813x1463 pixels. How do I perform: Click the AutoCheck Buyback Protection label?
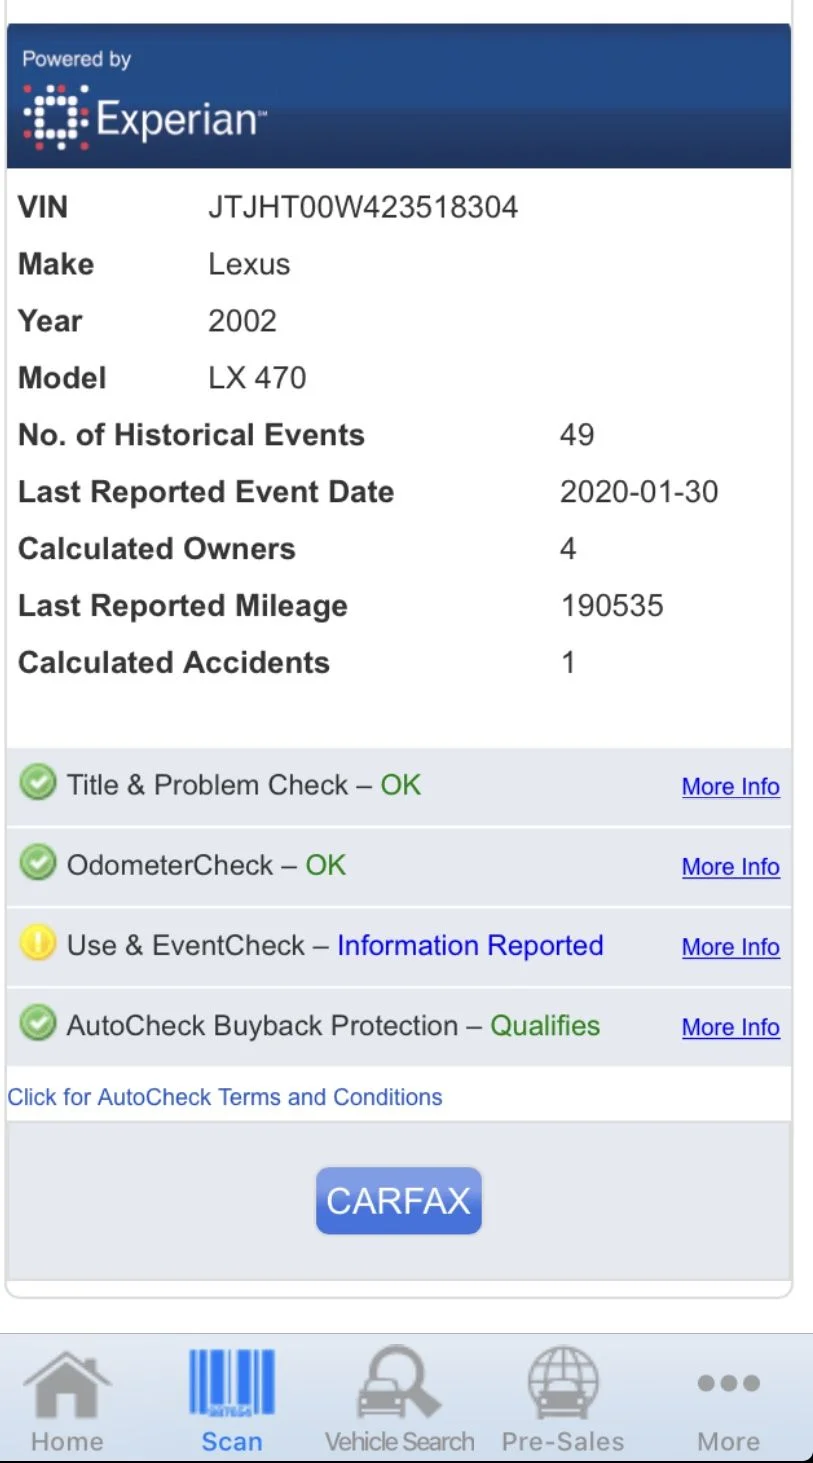[262, 1026]
